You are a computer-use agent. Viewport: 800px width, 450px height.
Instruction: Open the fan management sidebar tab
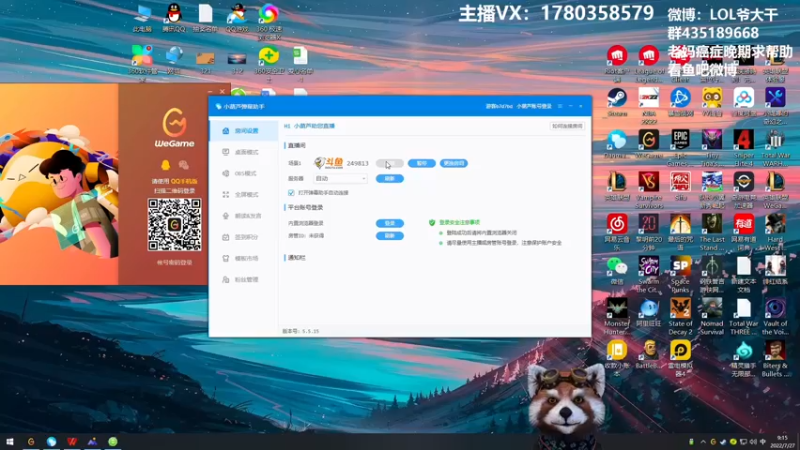244,280
